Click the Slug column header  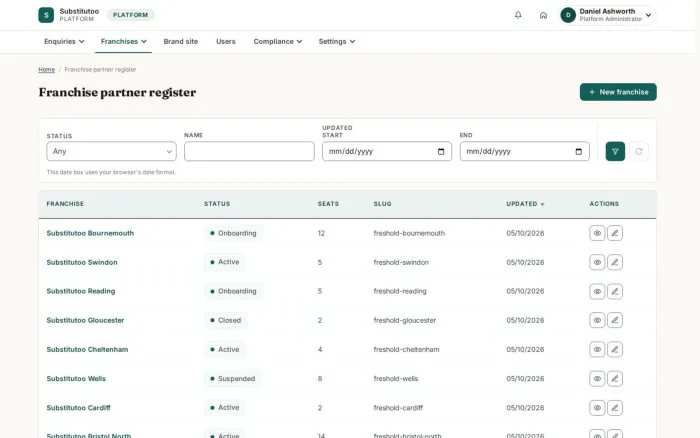pos(382,204)
